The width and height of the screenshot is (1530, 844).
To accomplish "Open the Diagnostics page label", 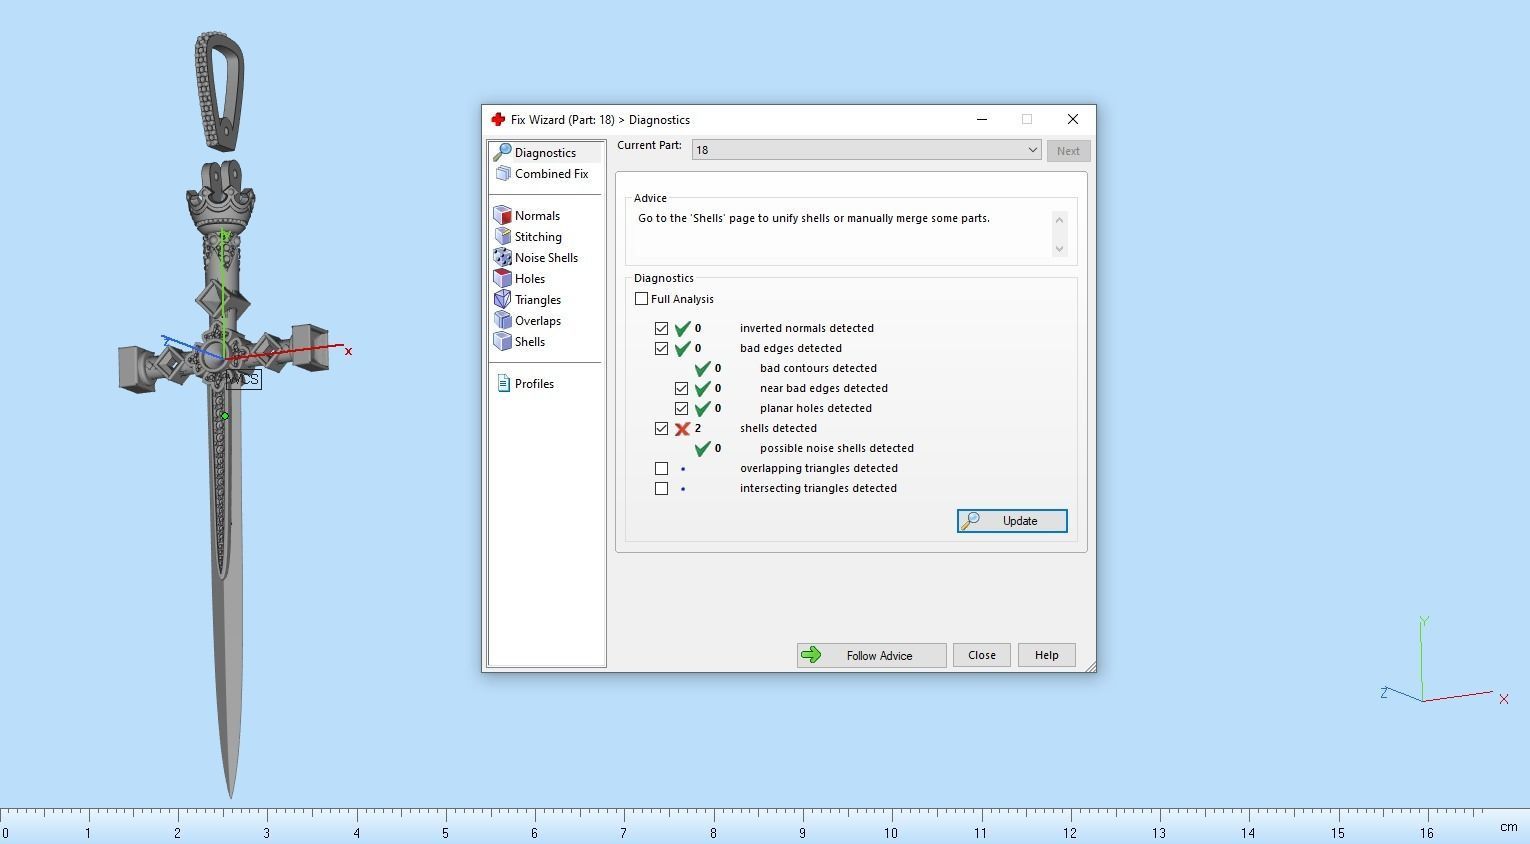I will click(545, 153).
